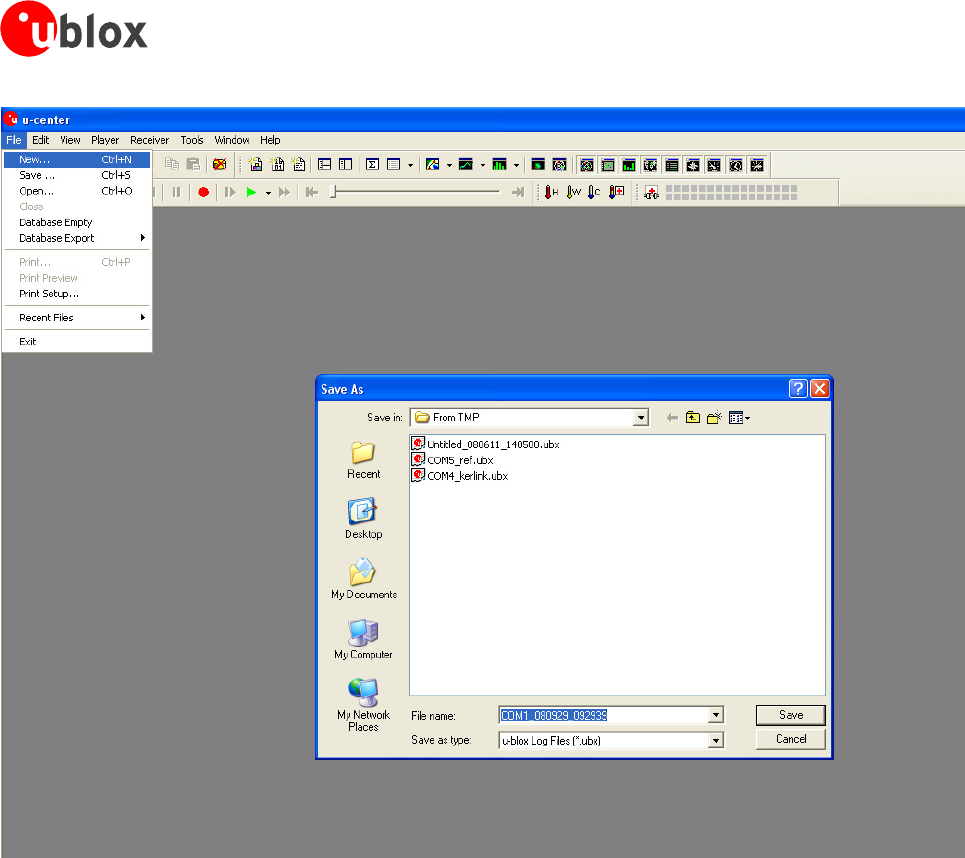Click the AssistNow aiding icon
Screen dimensions: 965x858
click(x=651, y=193)
